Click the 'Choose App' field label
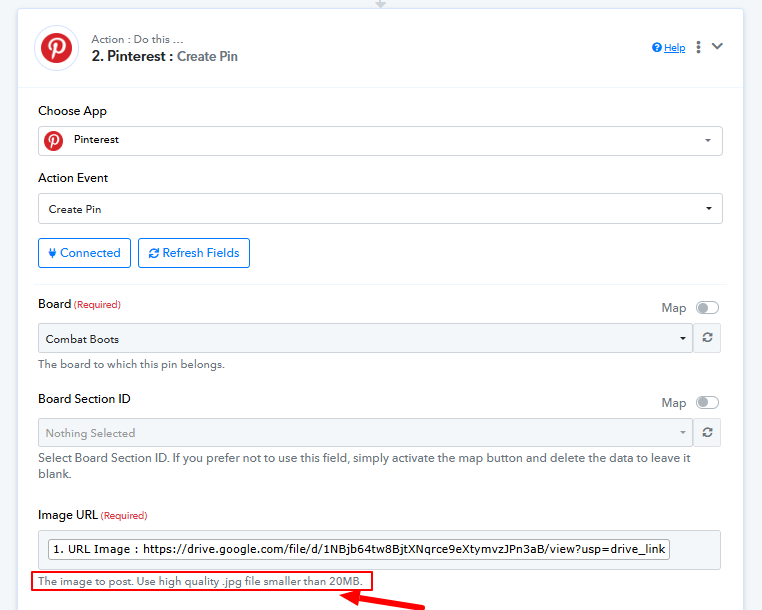Viewport: 762px width, 610px height. [72, 111]
